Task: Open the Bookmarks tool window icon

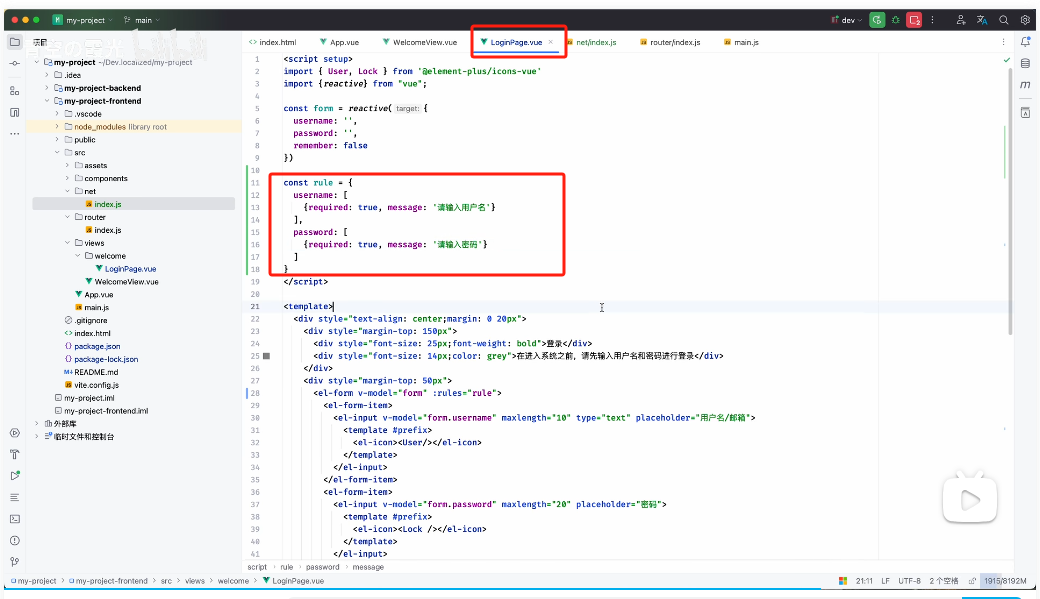Action: pyautogui.click(x=15, y=112)
